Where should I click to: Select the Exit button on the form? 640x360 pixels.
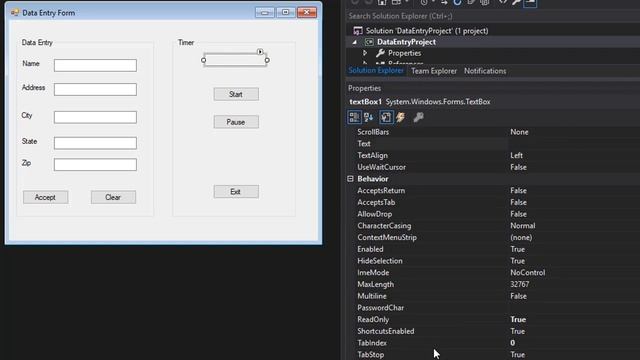pos(236,191)
